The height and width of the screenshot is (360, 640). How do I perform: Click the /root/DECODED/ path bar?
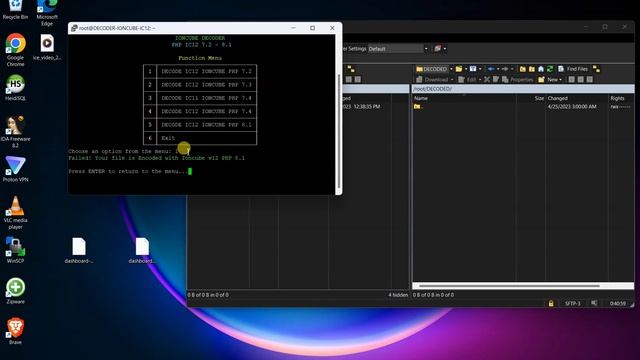[523, 89]
